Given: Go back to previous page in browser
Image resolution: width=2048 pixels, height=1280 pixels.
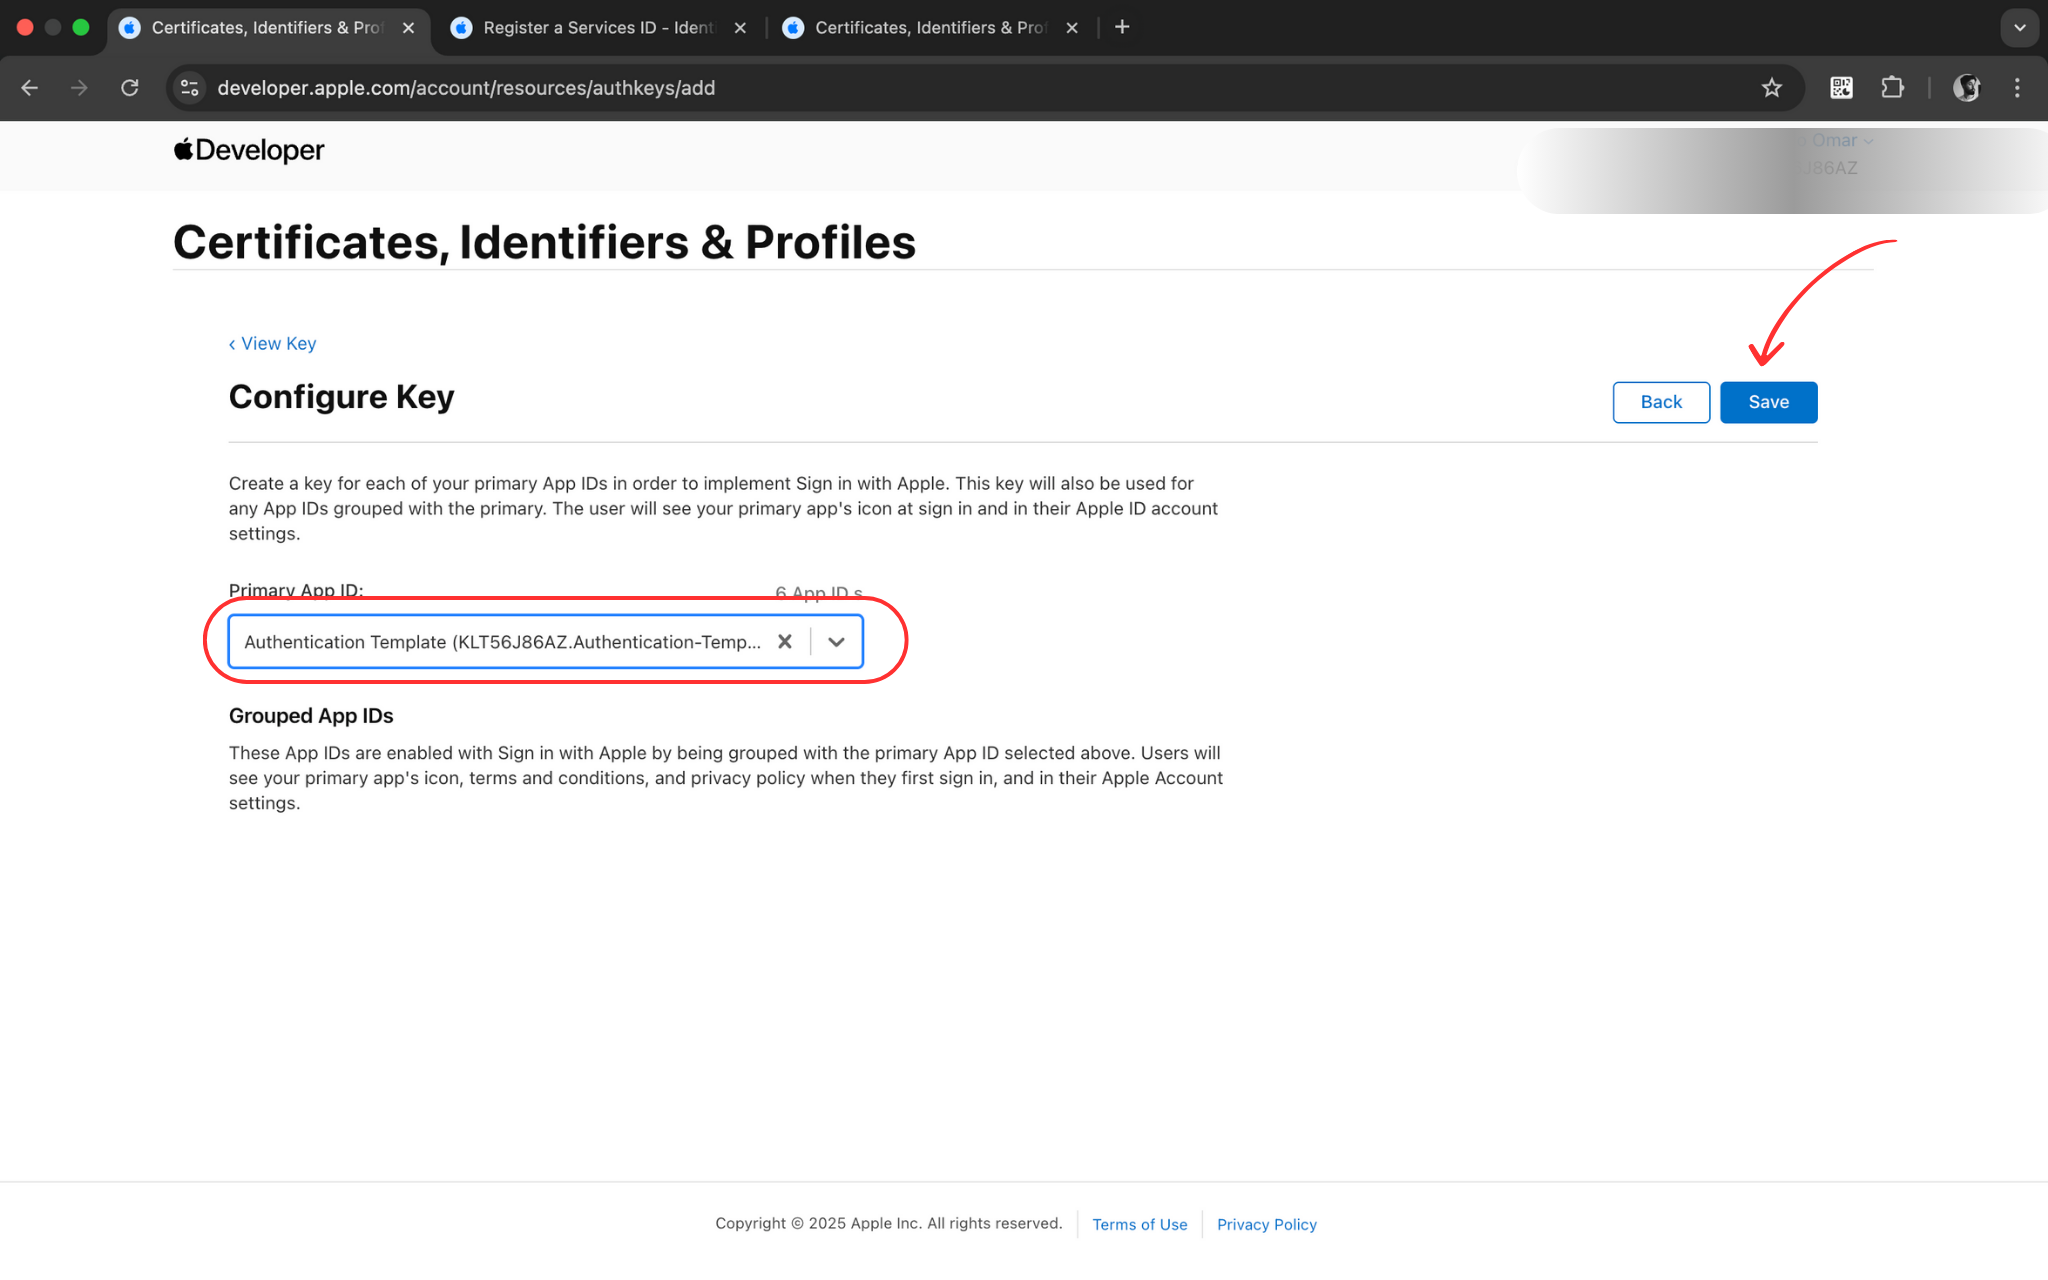Looking at the screenshot, I should [30, 88].
